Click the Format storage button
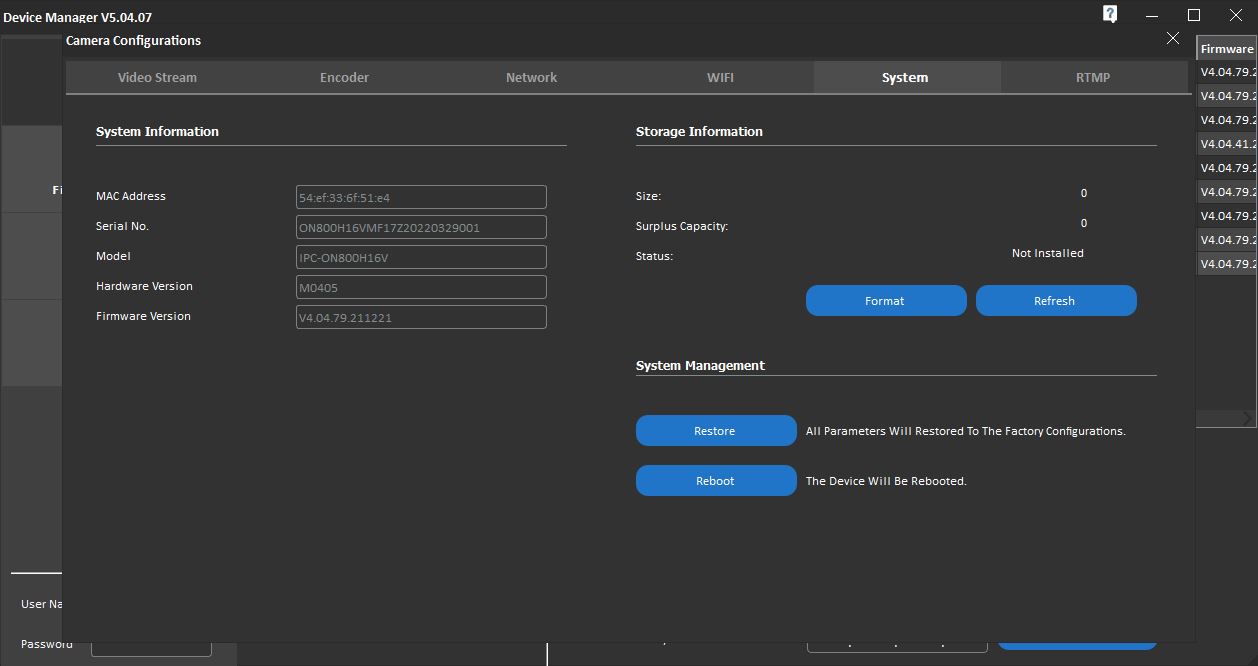Image resolution: width=1258 pixels, height=666 pixels. point(886,300)
